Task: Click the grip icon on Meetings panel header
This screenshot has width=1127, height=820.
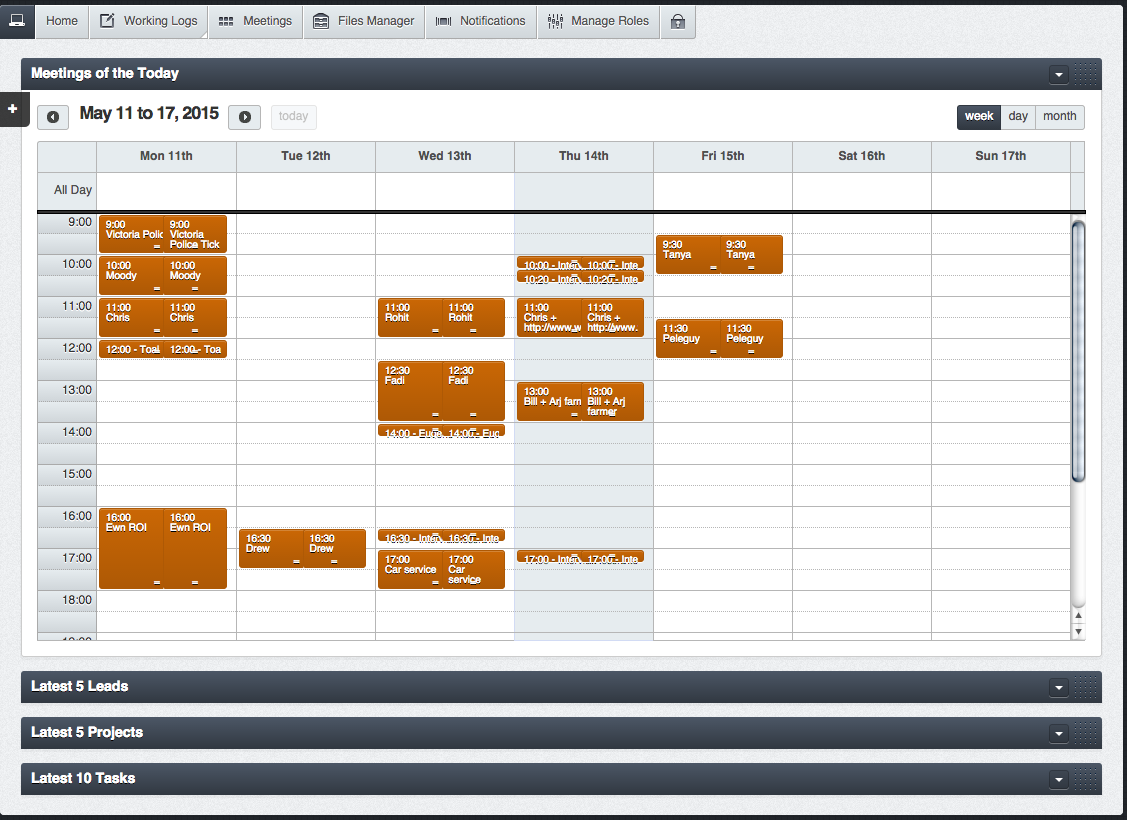Action: pos(1086,74)
